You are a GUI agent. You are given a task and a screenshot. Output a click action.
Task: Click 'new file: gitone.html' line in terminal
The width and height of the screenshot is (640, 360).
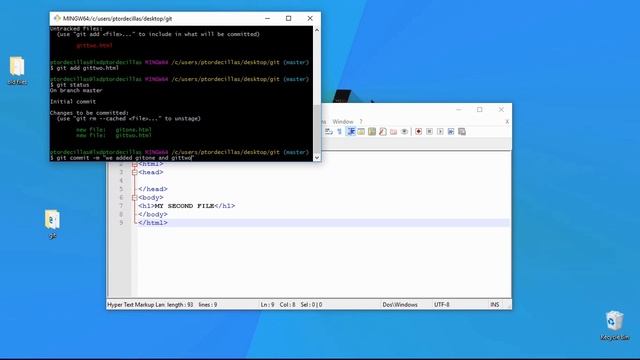114,130
